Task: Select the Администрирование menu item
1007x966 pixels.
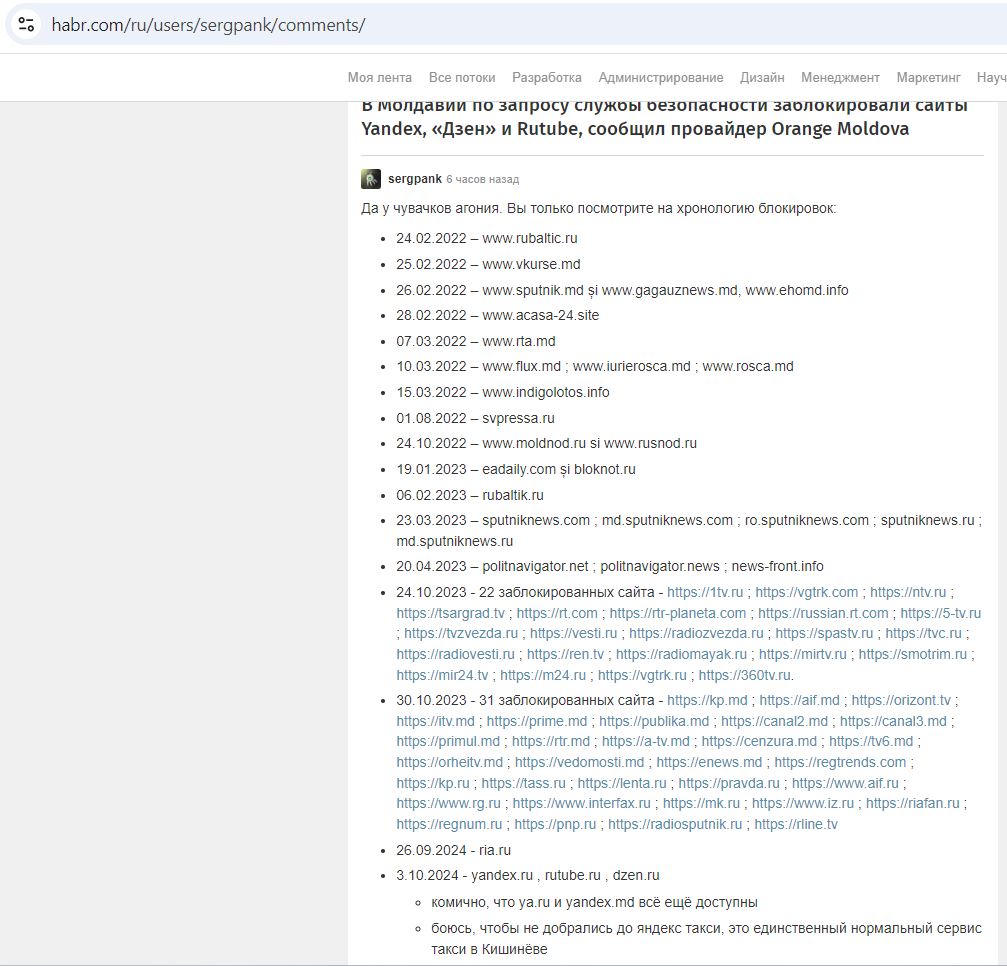Action: point(661,78)
